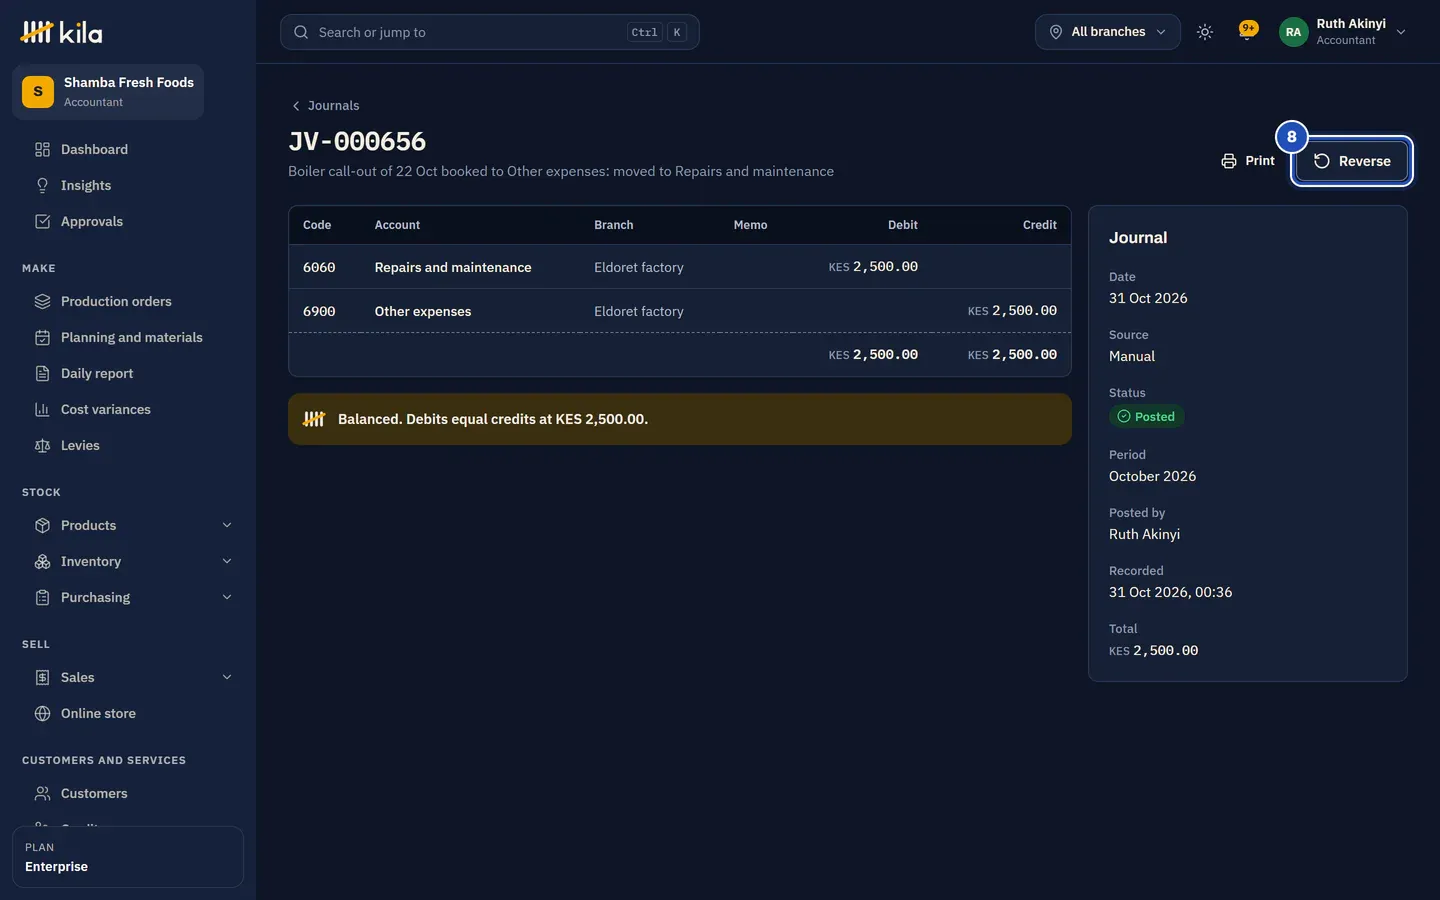The width and height of the screenshot is (1440, 900).
Task: Click the Cost variances chart icon
Action: point(42,410)
